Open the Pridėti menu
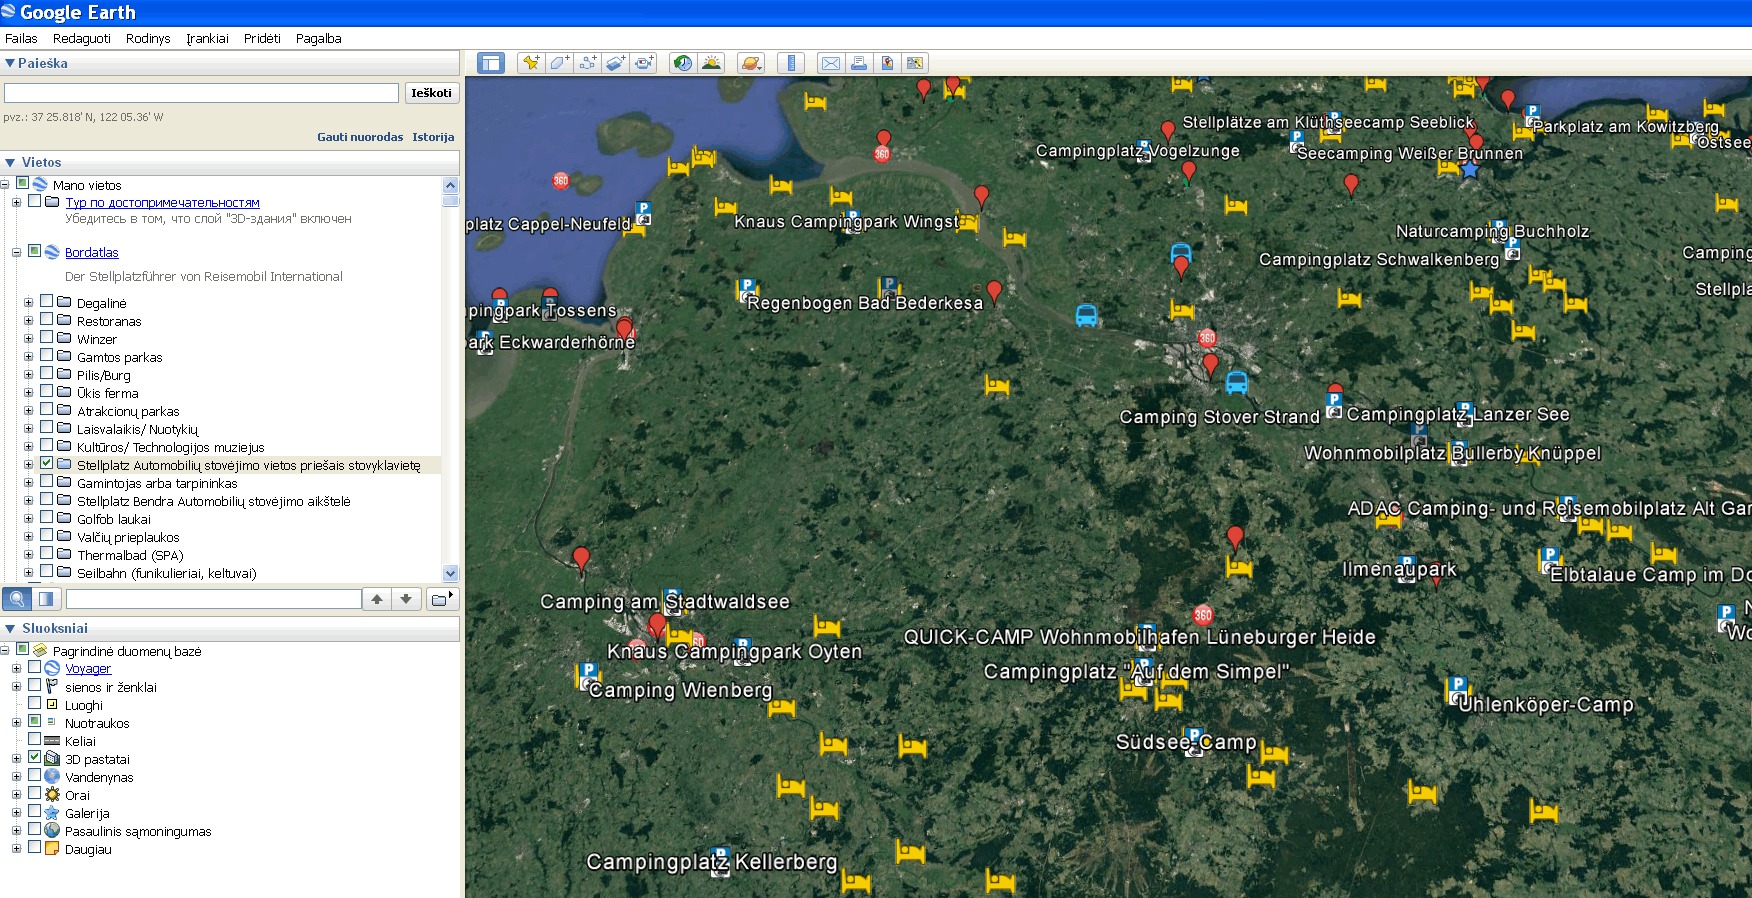 [x=262, y=38]
